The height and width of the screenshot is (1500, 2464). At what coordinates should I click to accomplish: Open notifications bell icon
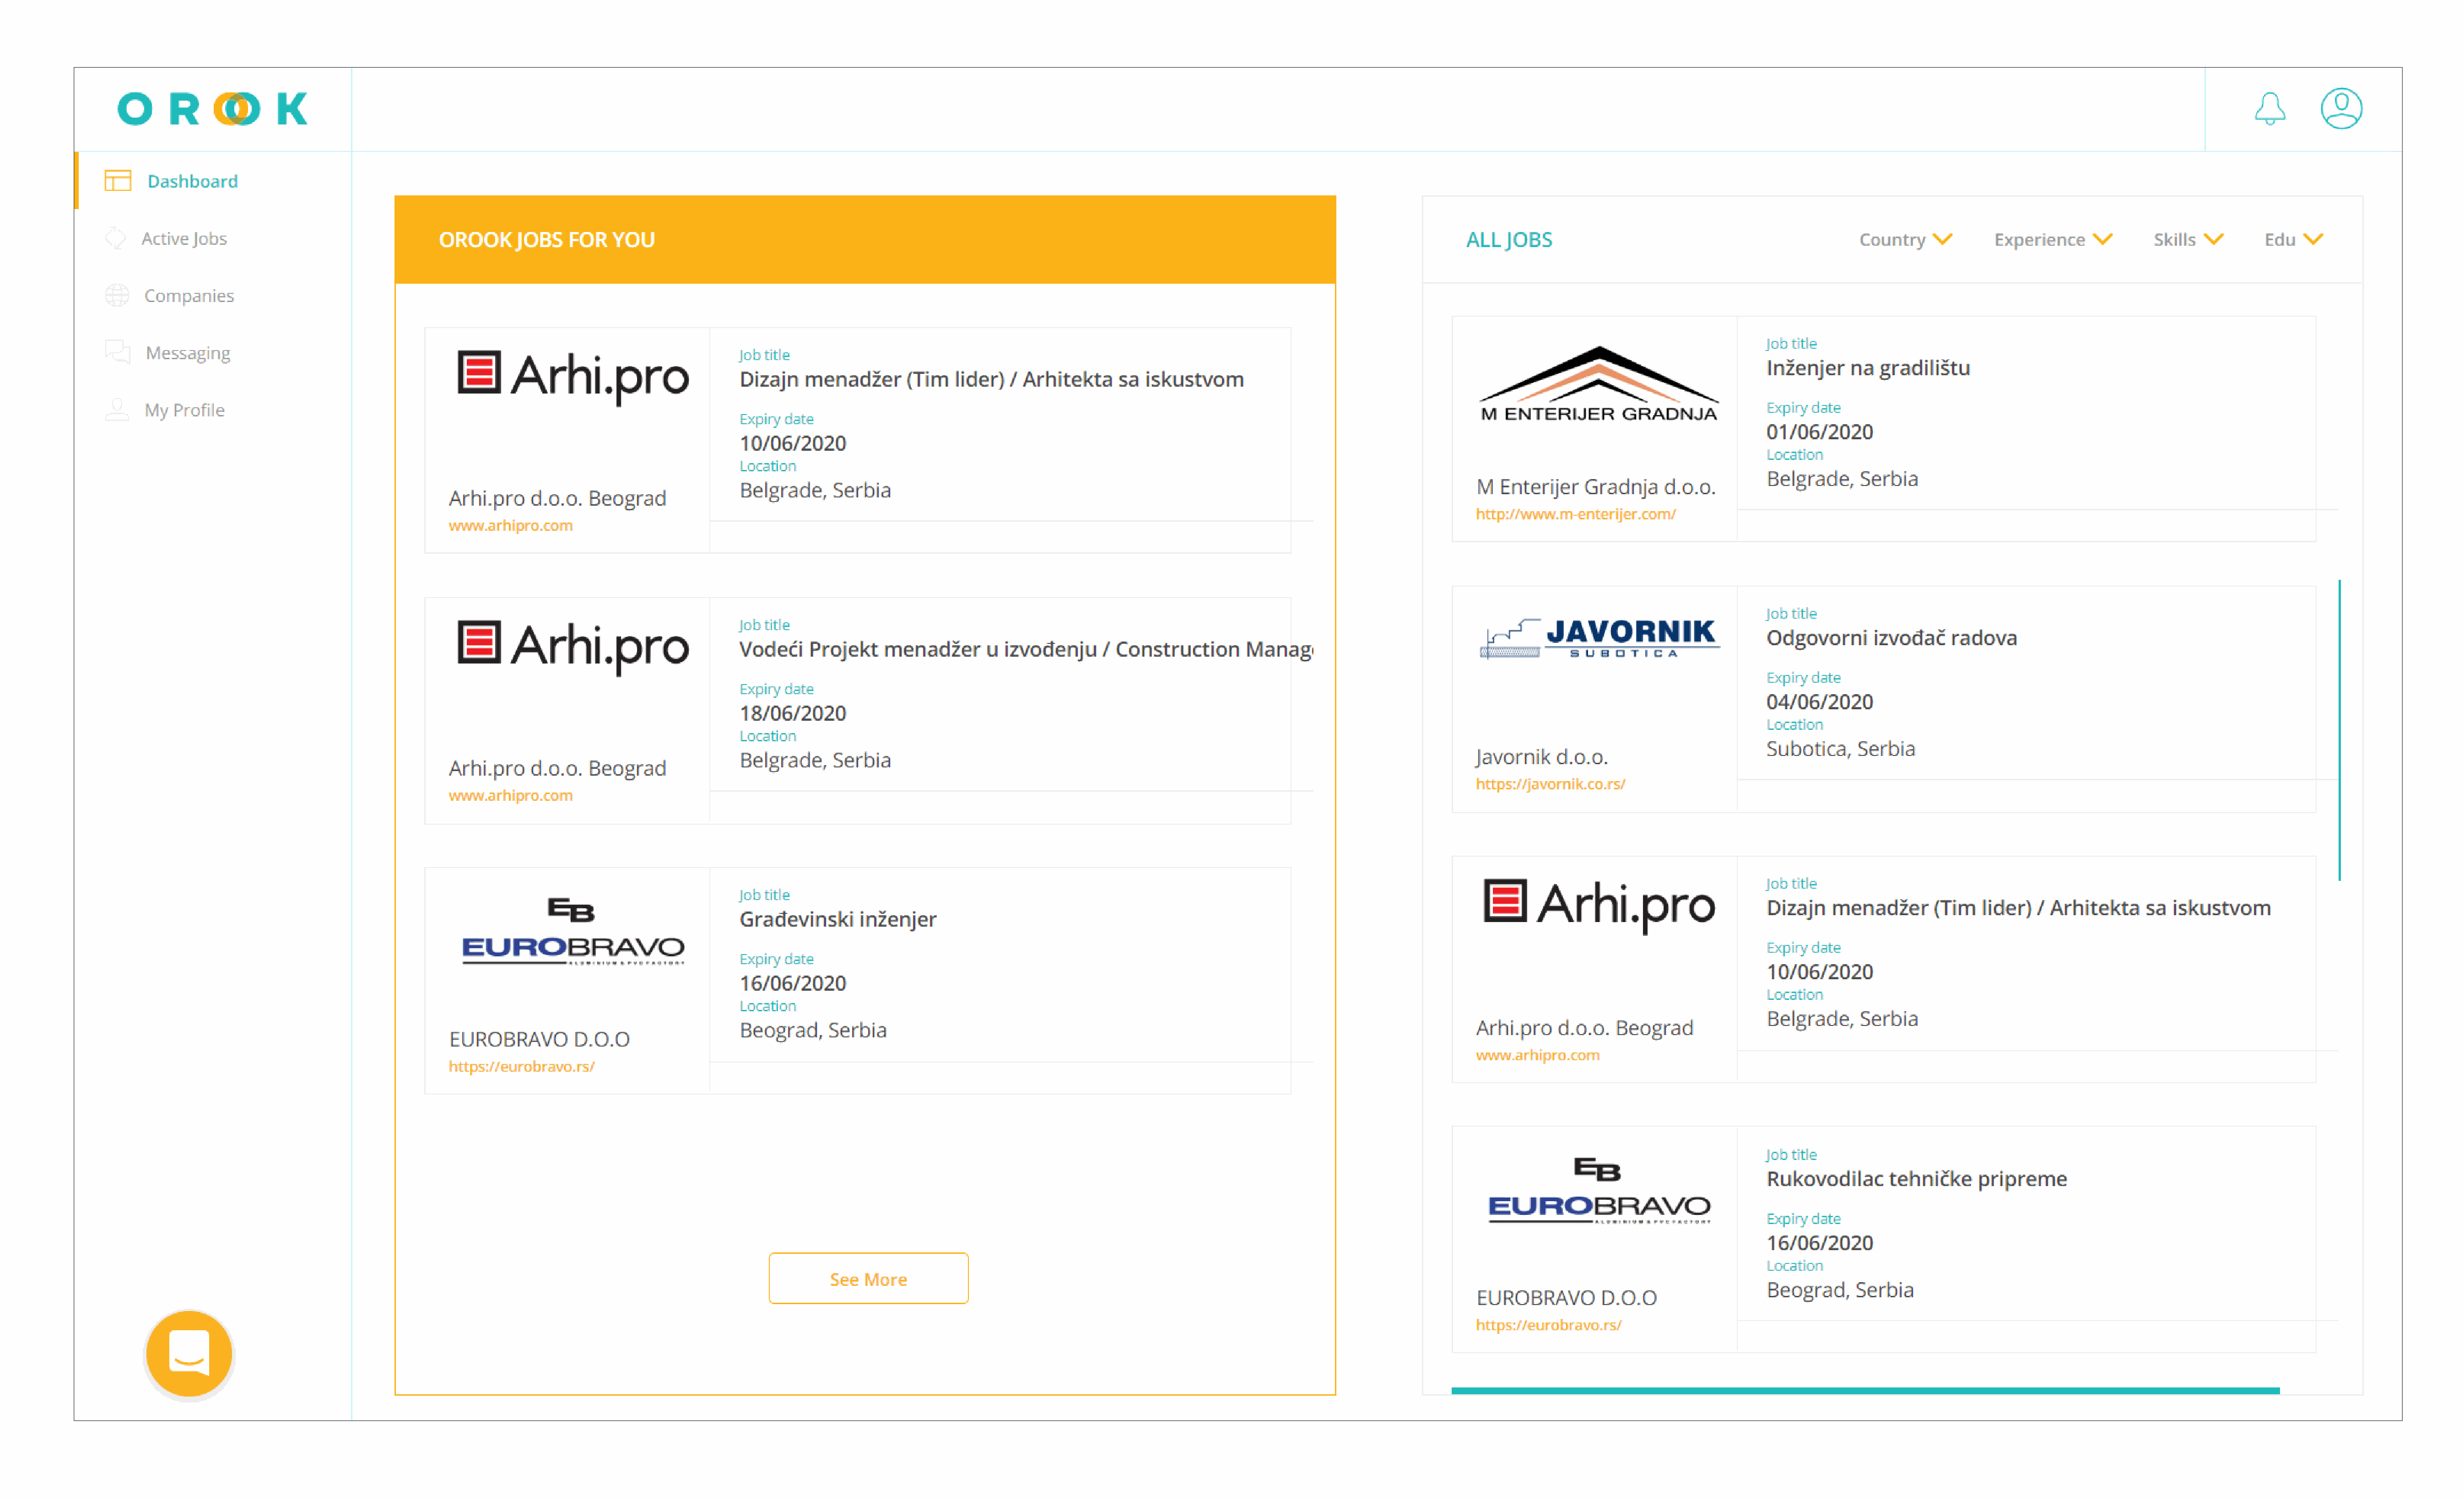pos(2270,108)
